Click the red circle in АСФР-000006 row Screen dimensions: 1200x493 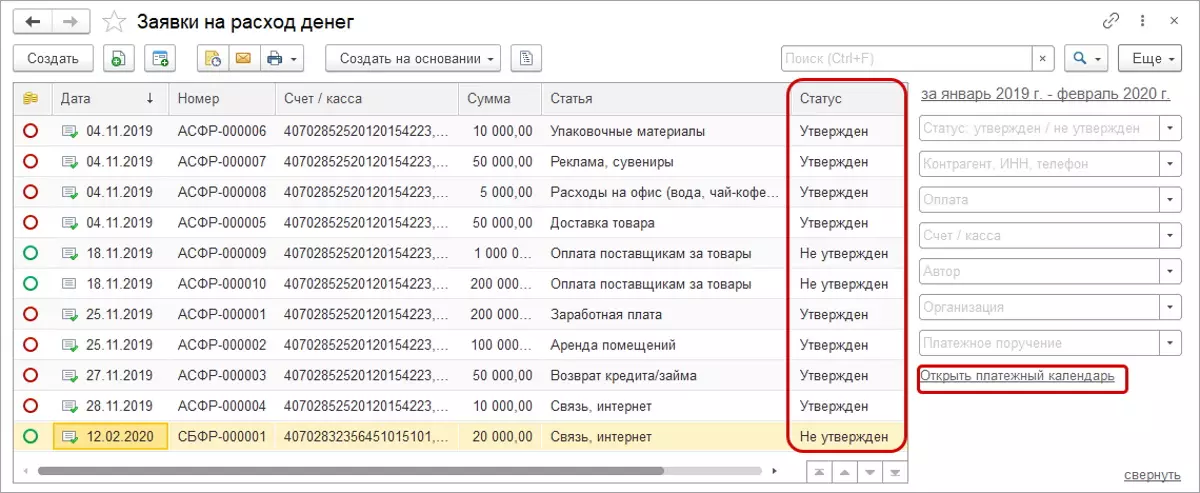tap(30, 131)
